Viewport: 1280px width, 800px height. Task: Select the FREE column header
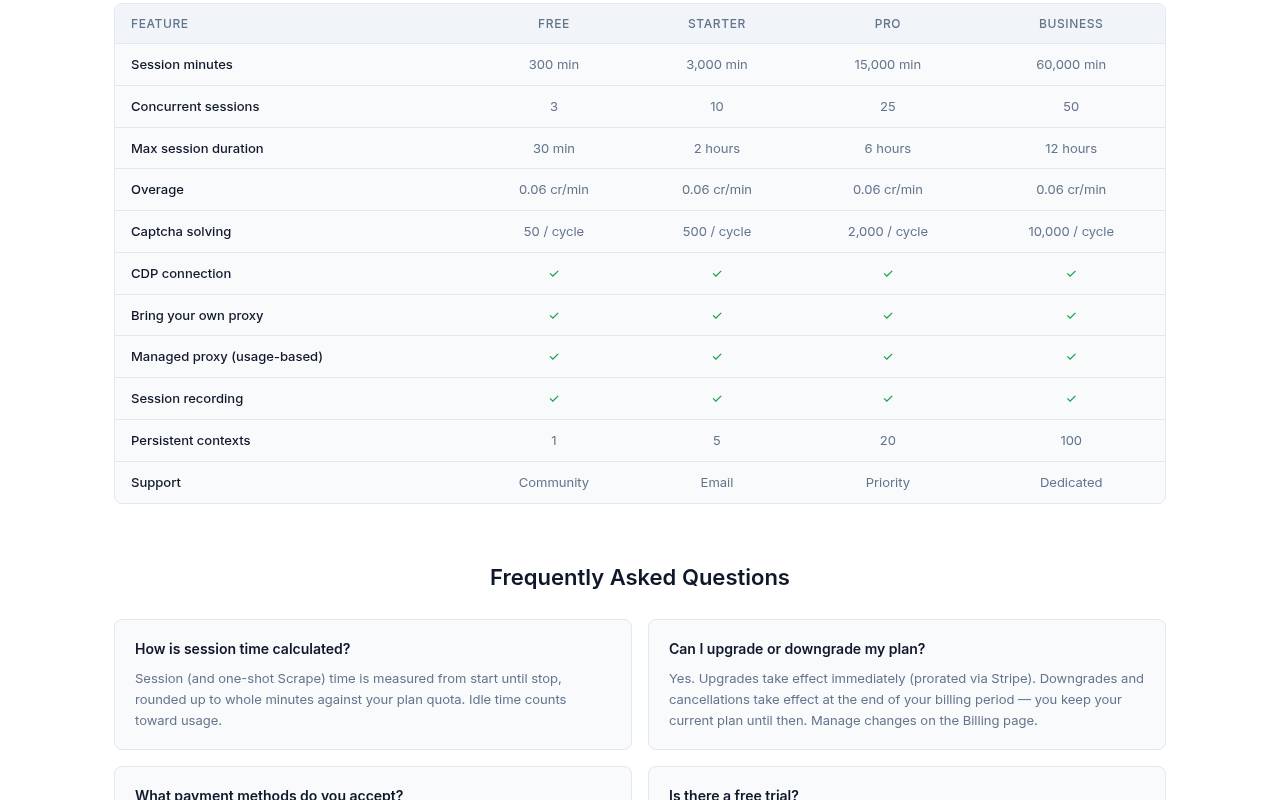[554, 24]
